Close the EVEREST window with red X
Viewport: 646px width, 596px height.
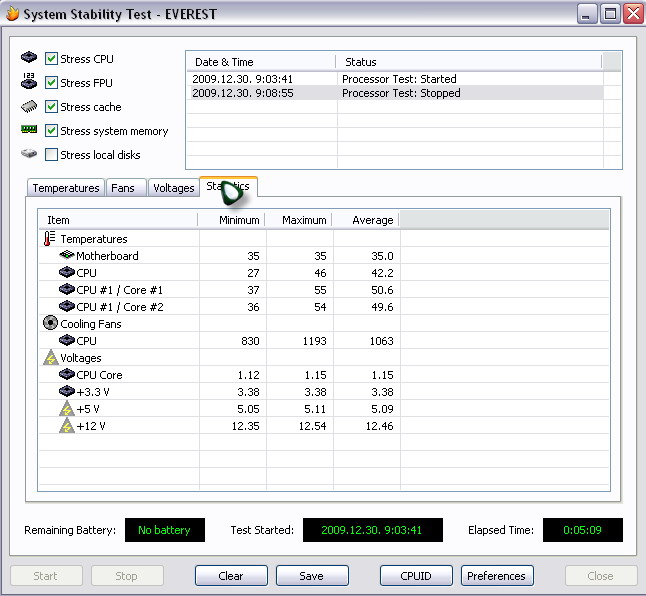point(633,14)
